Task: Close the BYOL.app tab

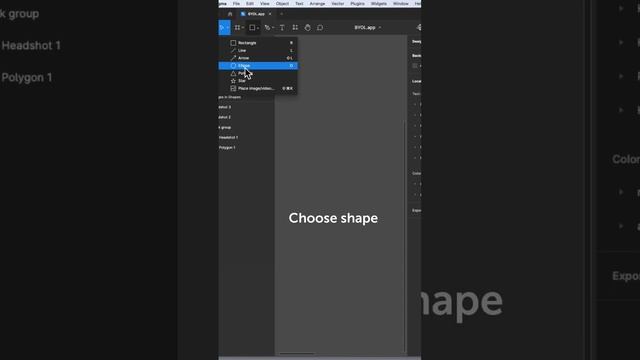Action: [x=270, y=14]
